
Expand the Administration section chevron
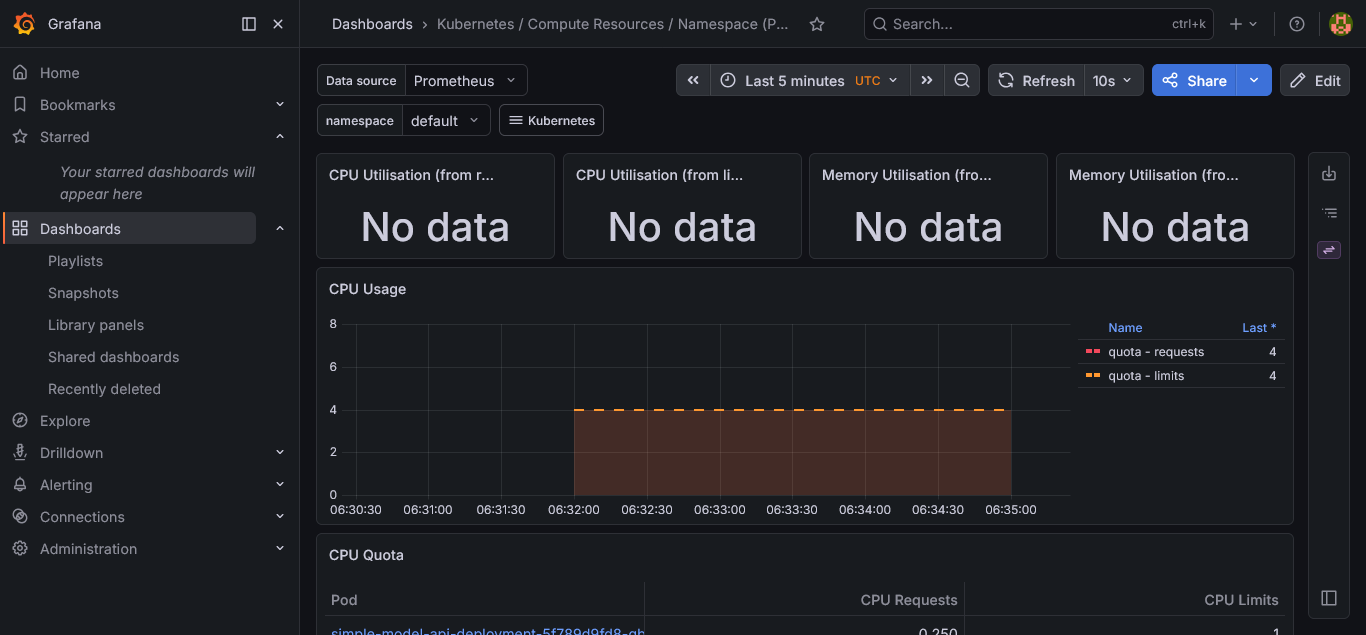pos(280,549)
